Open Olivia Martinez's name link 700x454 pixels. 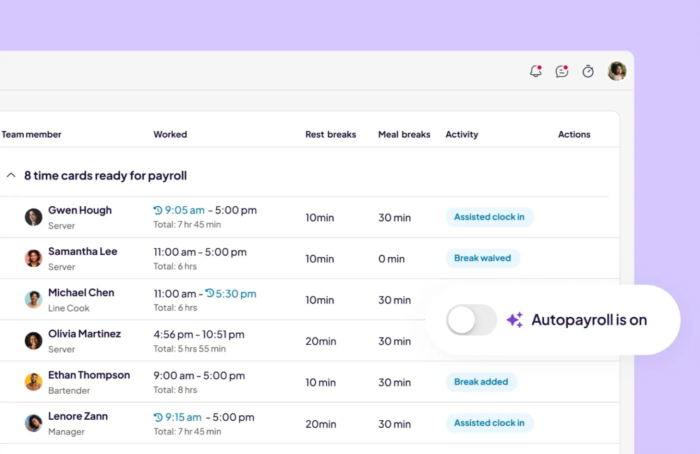click(x=84, y=333)
